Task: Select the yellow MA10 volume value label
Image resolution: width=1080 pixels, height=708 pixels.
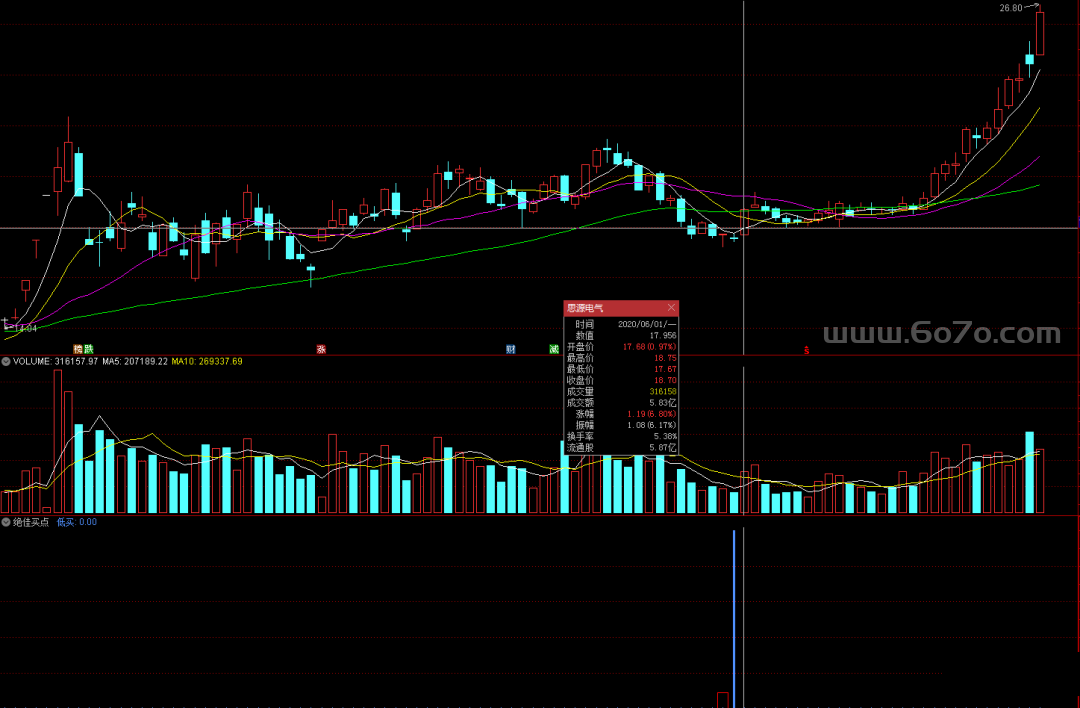Action: 207,361
